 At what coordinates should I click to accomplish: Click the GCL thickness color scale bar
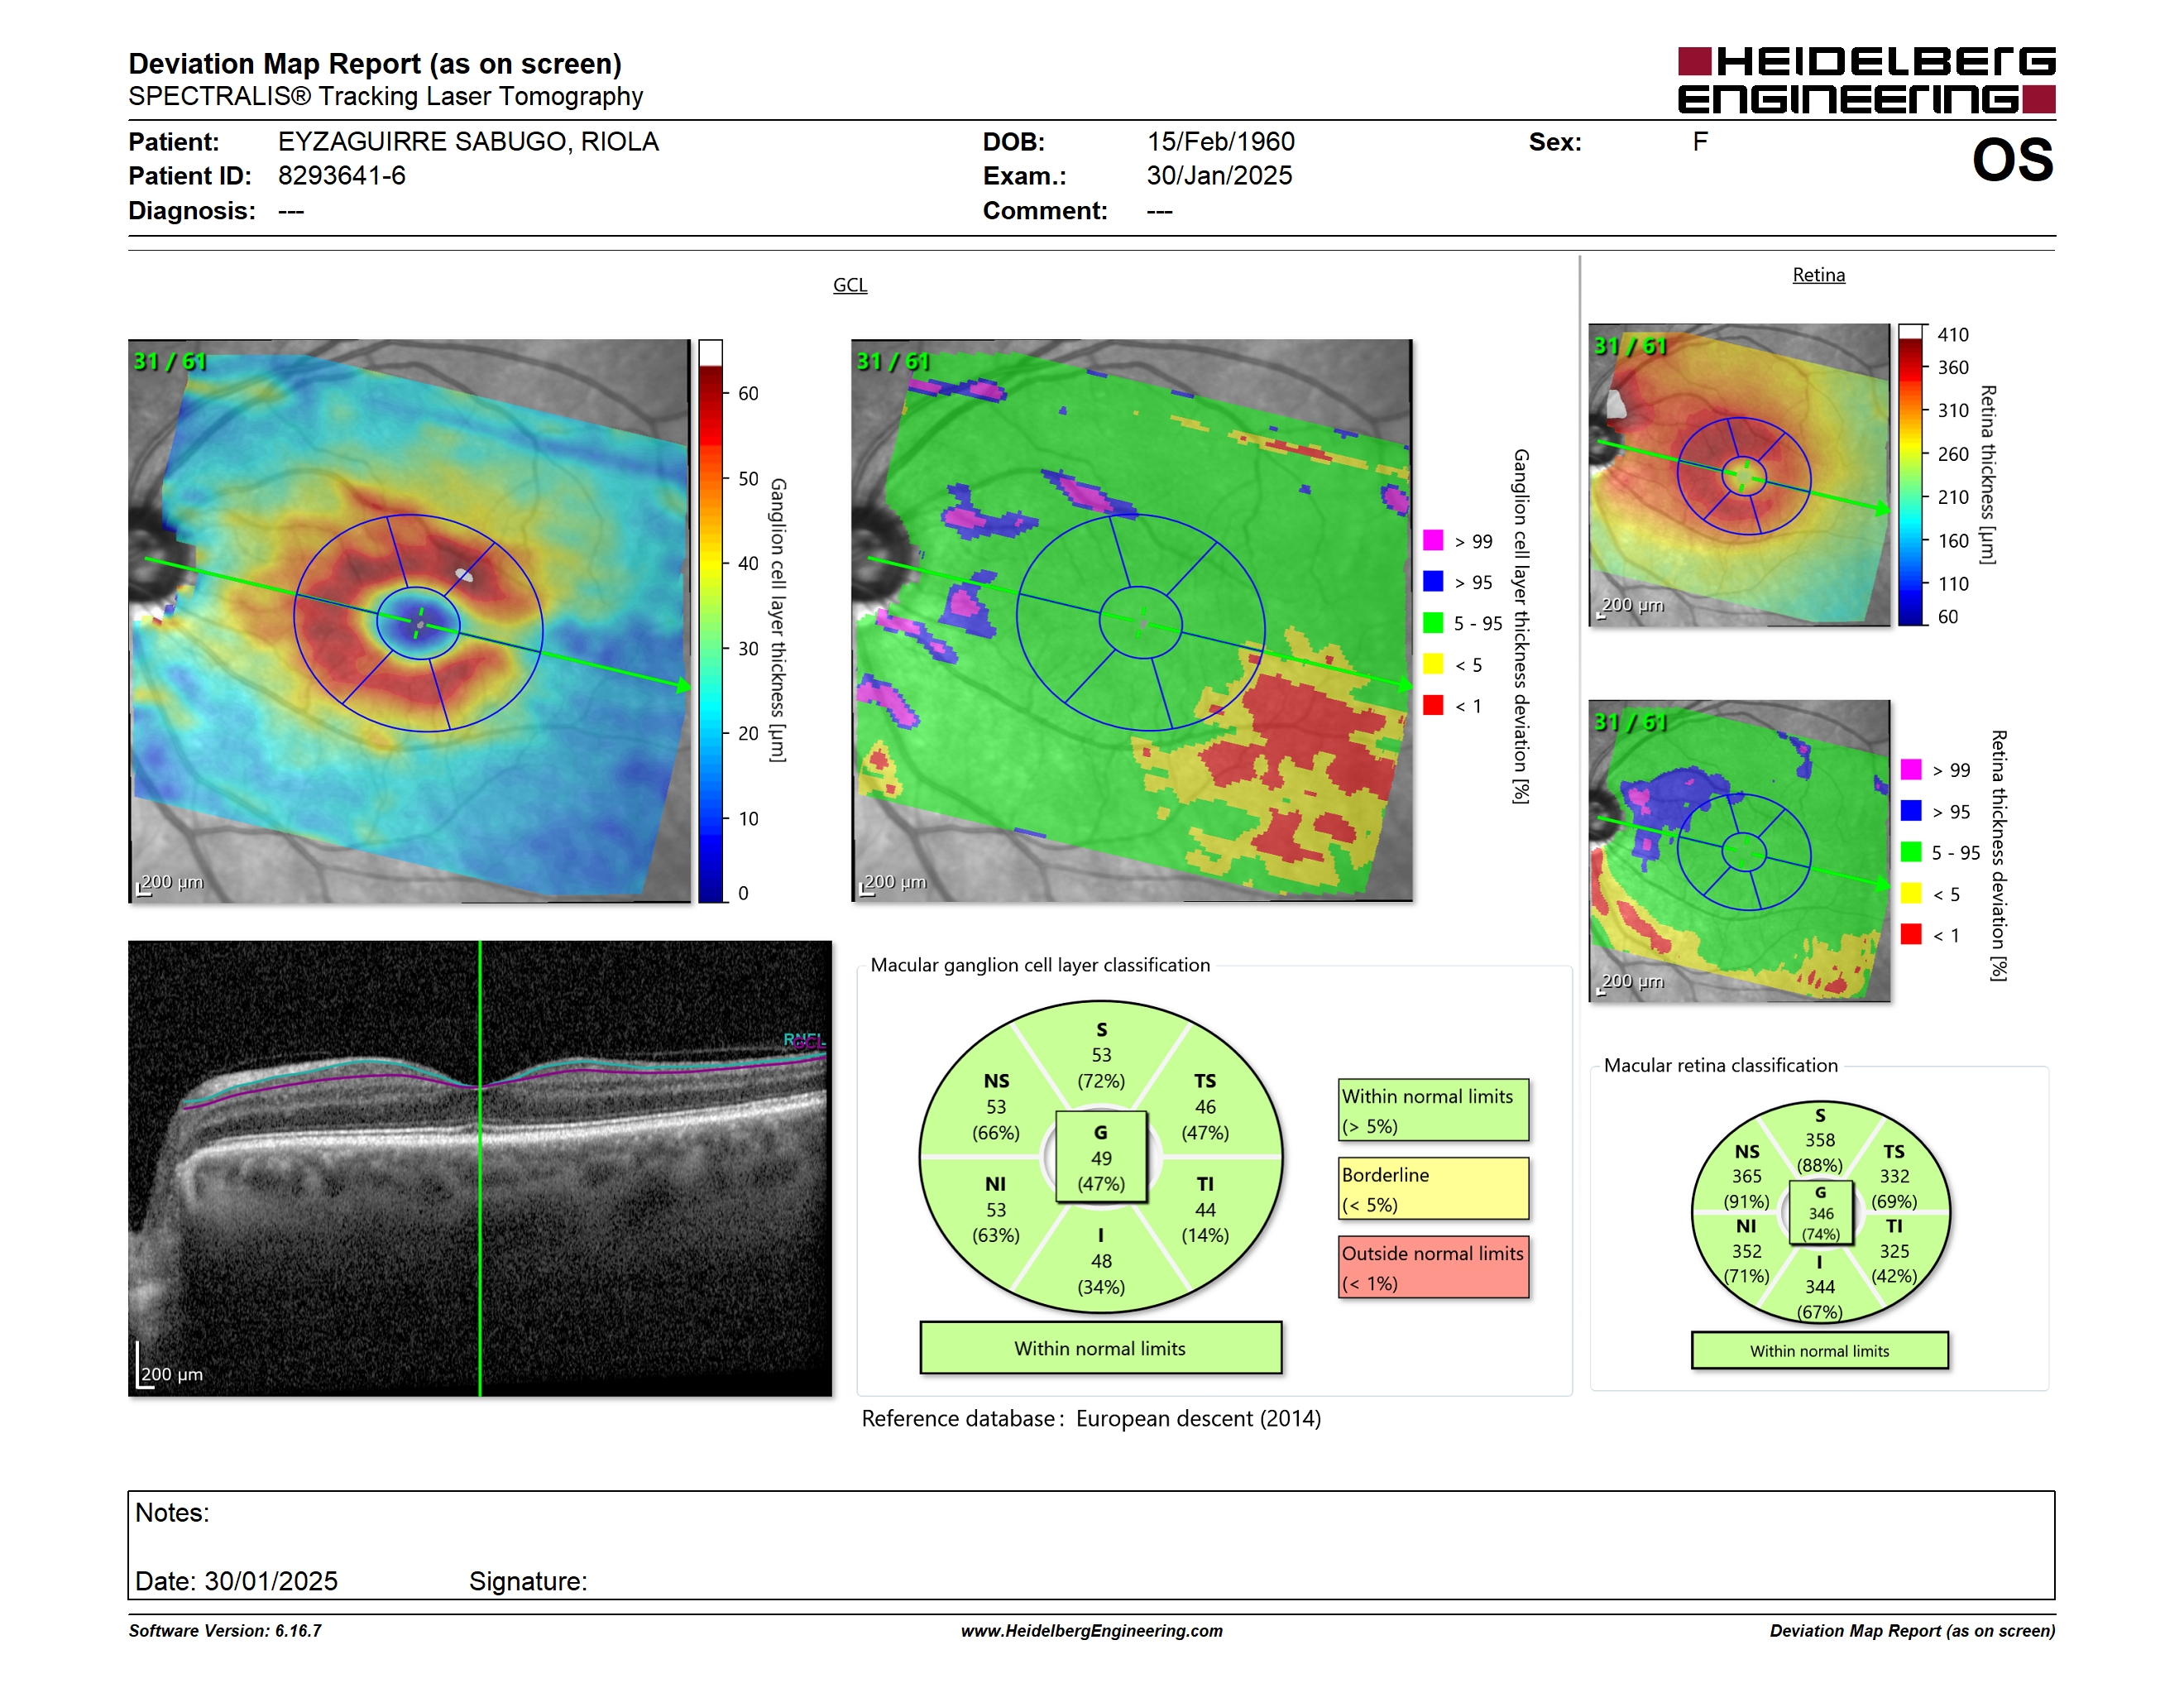710,621
